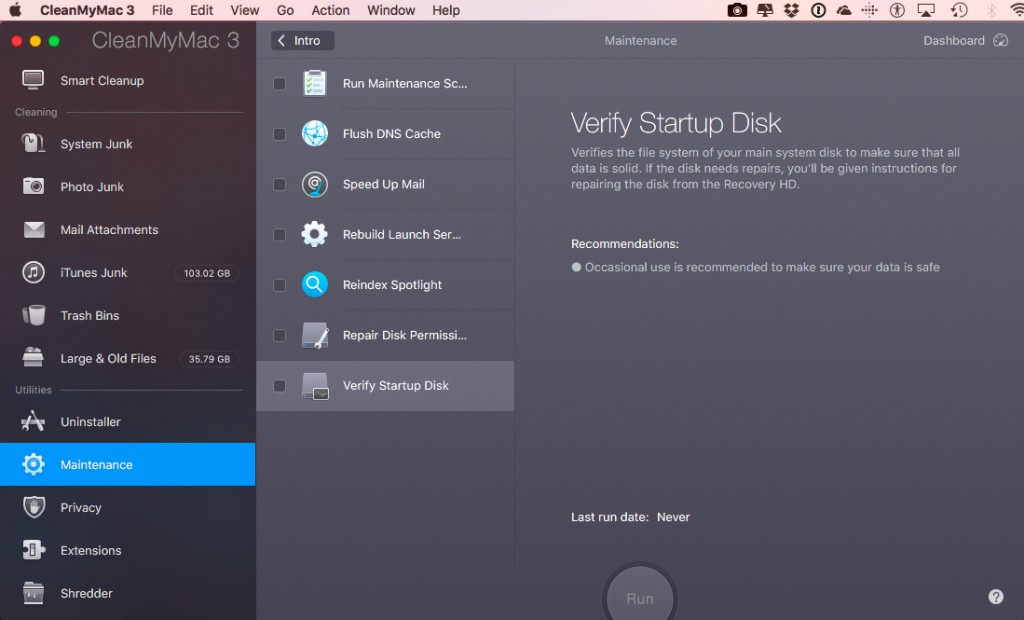Open cloud sync menu bar icon

(x=844, y=10)
